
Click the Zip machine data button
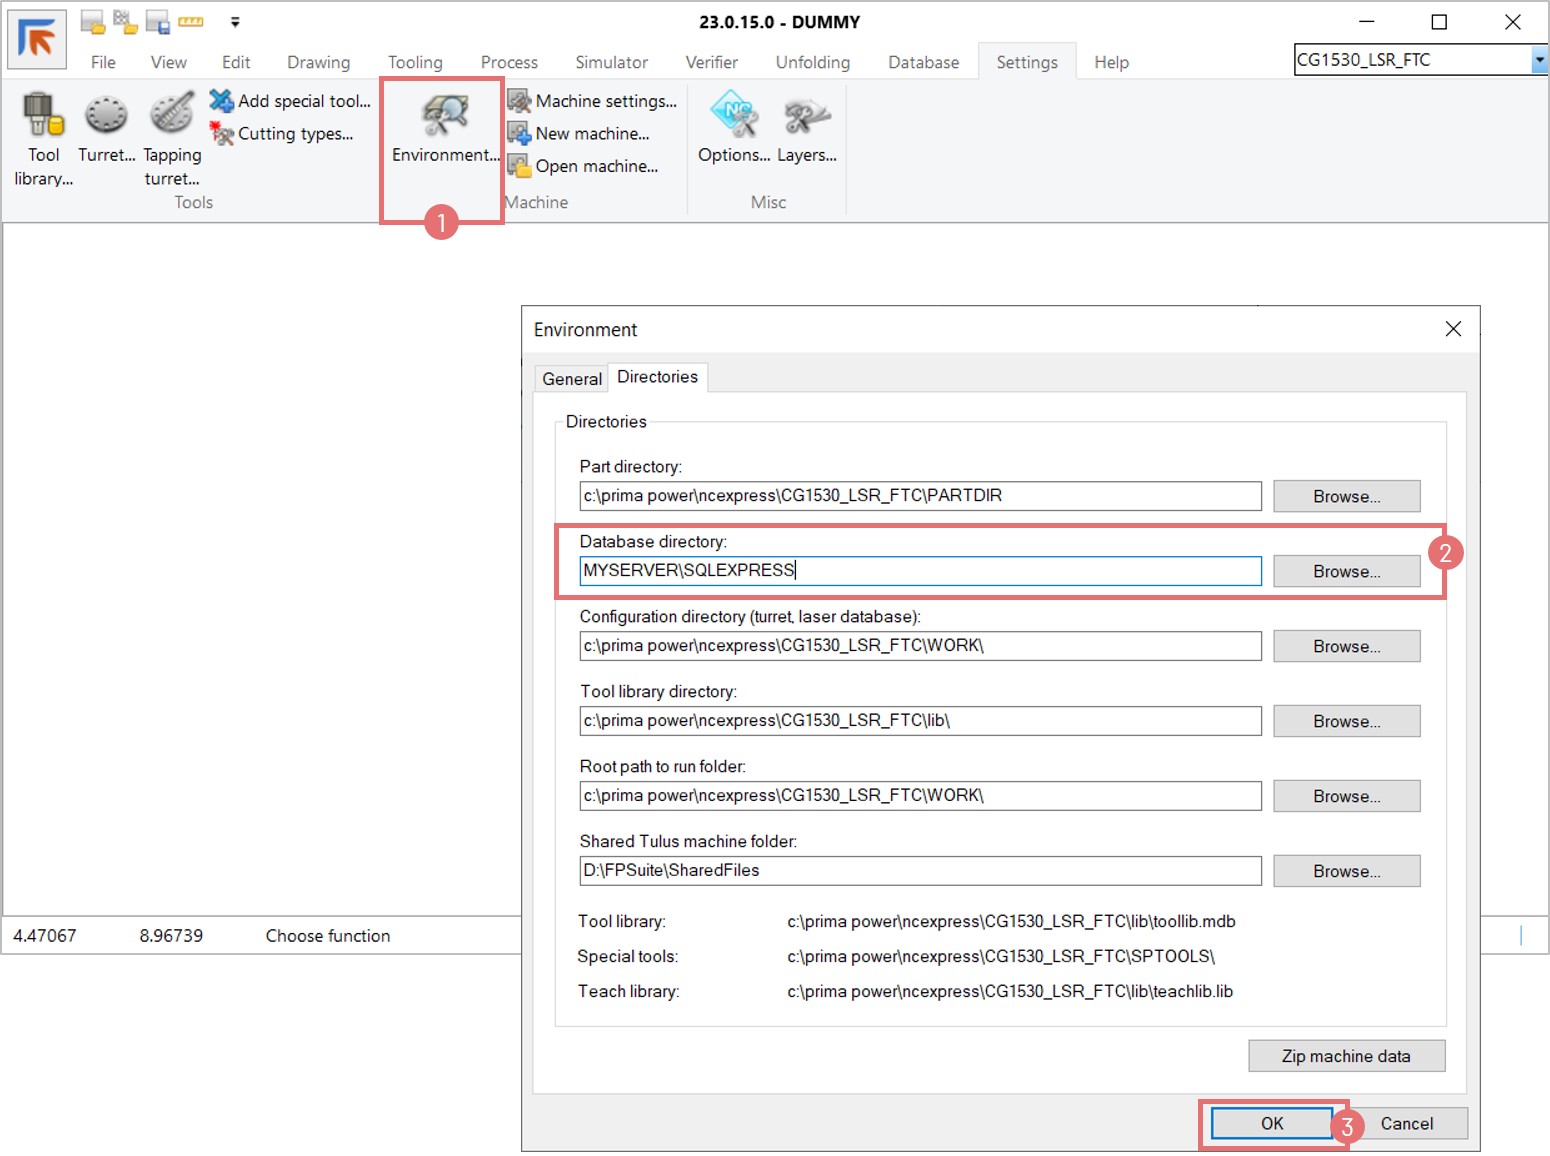coord(1345,1056)
